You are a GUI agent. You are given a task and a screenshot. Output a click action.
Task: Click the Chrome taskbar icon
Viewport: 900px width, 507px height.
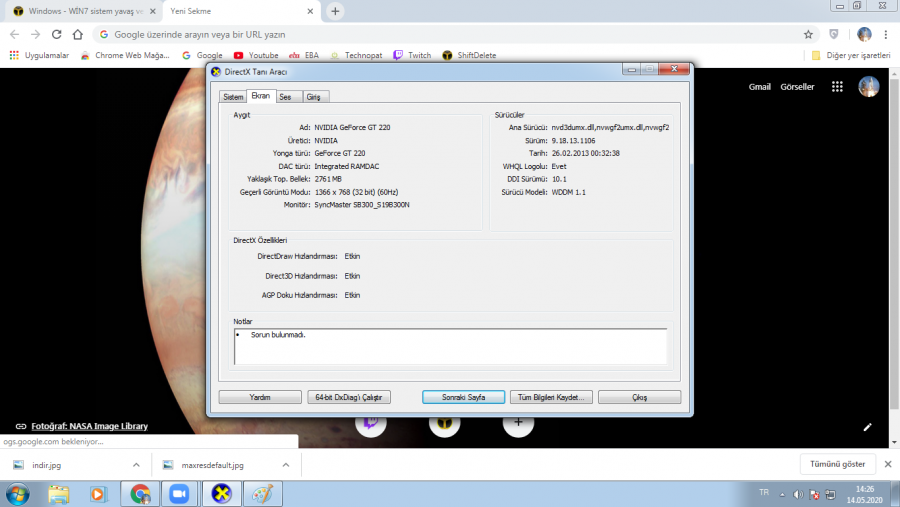tap(140, 494)
